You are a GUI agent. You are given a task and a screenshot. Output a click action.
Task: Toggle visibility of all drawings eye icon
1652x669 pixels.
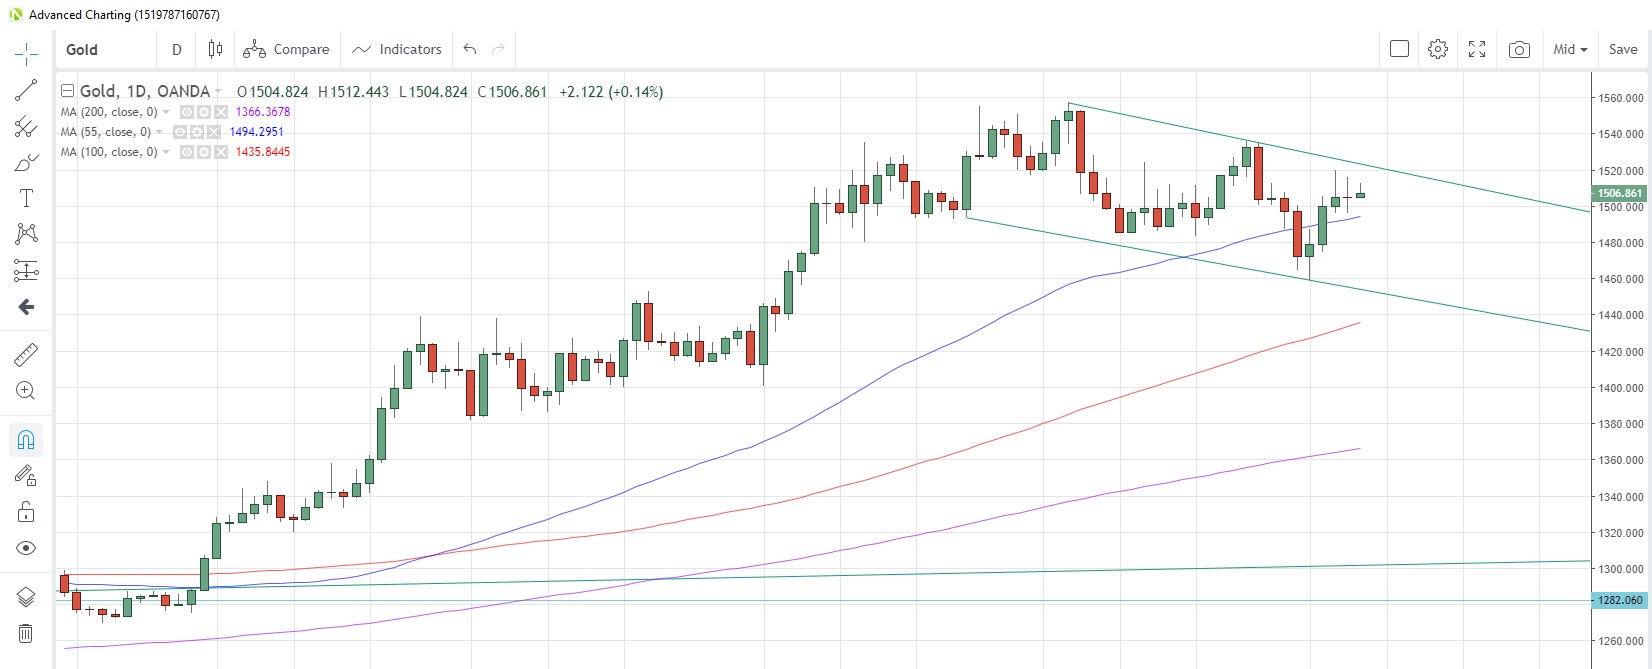[26, 548]
